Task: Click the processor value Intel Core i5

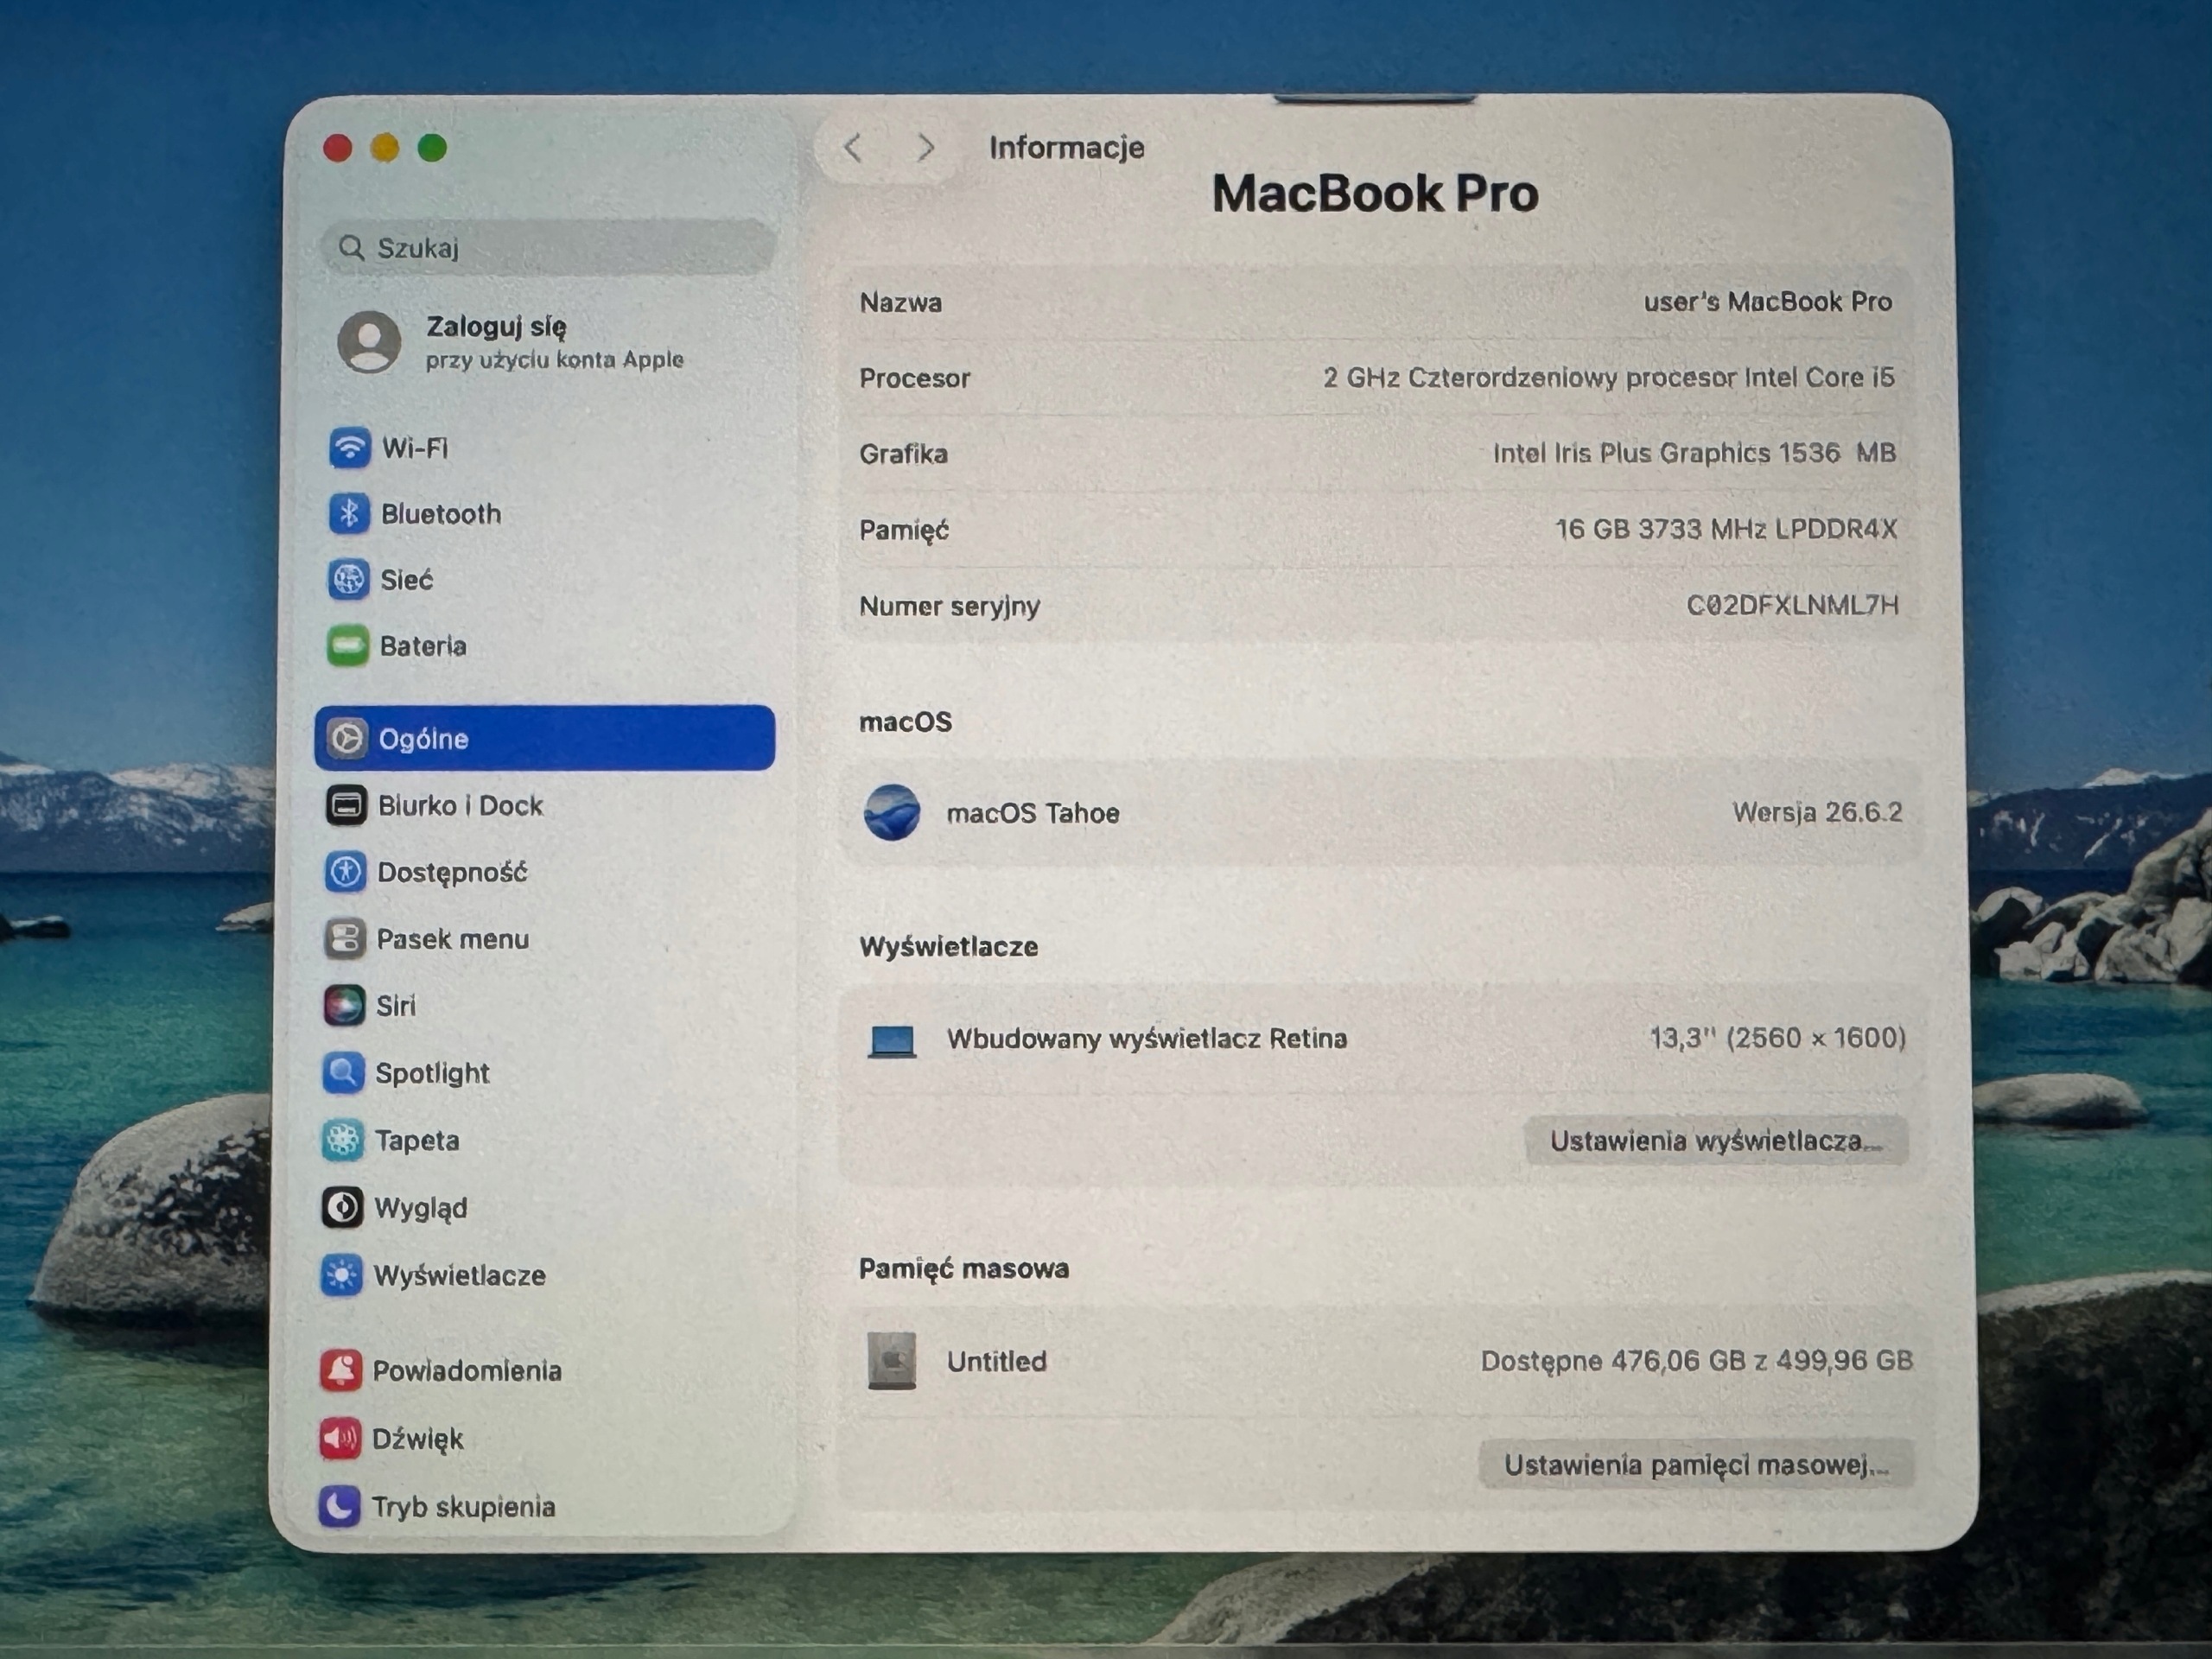Action: 1609,377
